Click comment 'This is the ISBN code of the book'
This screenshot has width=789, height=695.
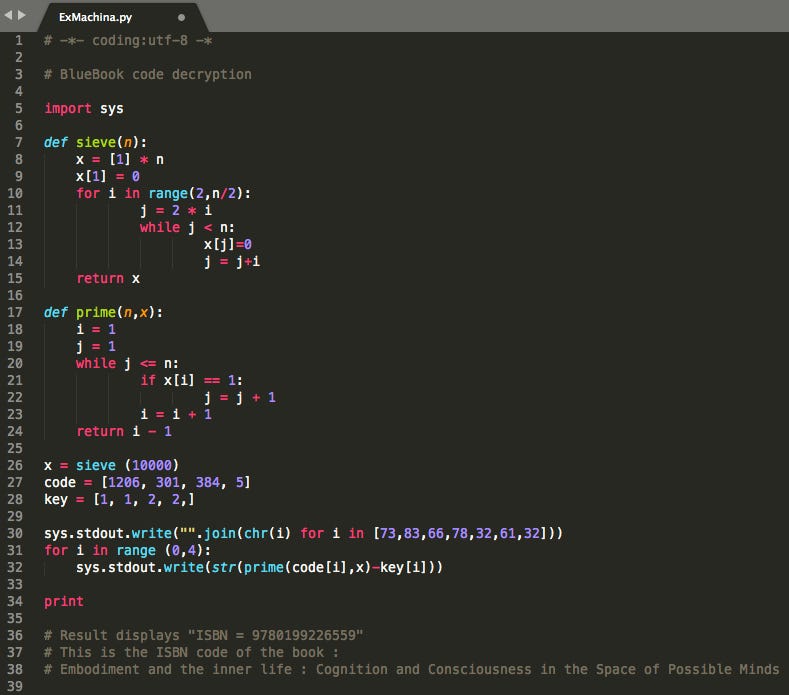click(x=192, y=653)
